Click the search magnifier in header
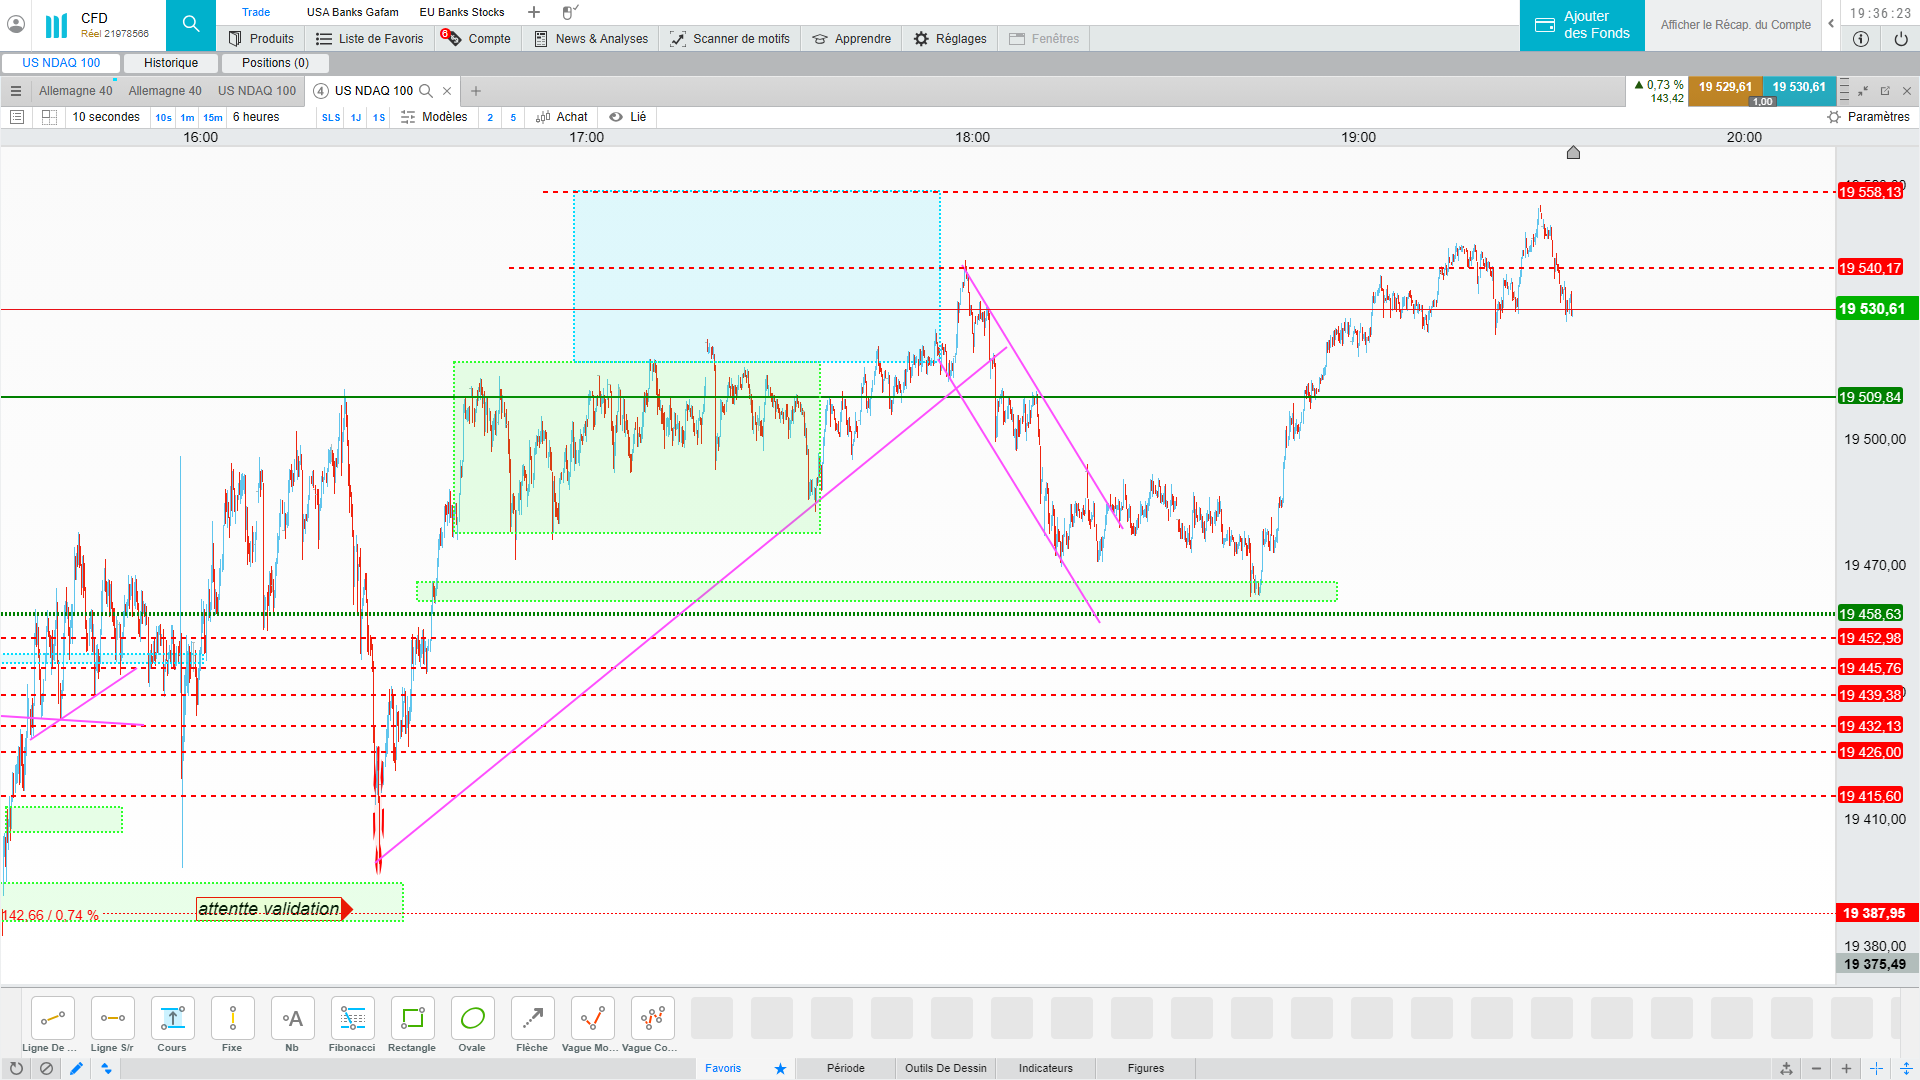The height and width of the screenshot is (1080, 1920). point(191,24)
